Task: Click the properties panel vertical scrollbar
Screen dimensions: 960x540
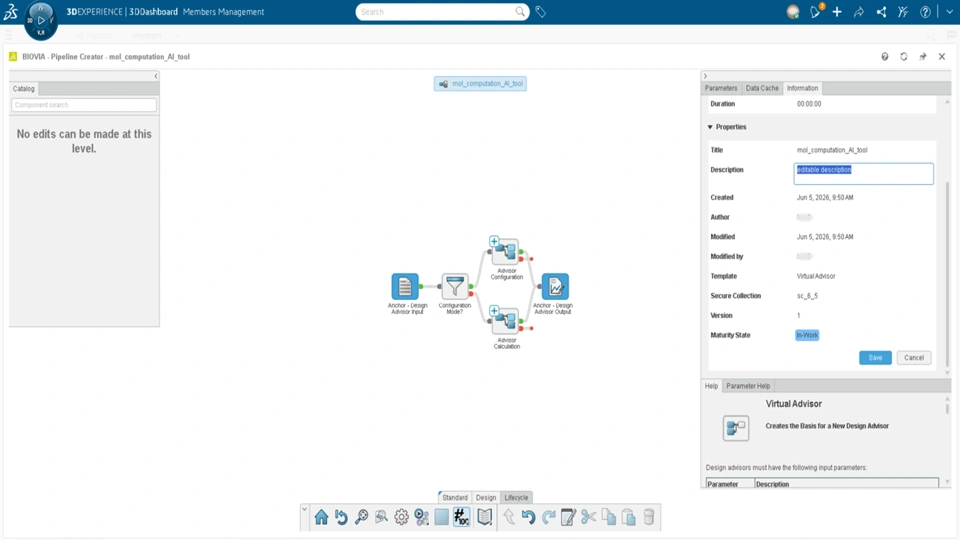Action: click(x=948, y=272)
